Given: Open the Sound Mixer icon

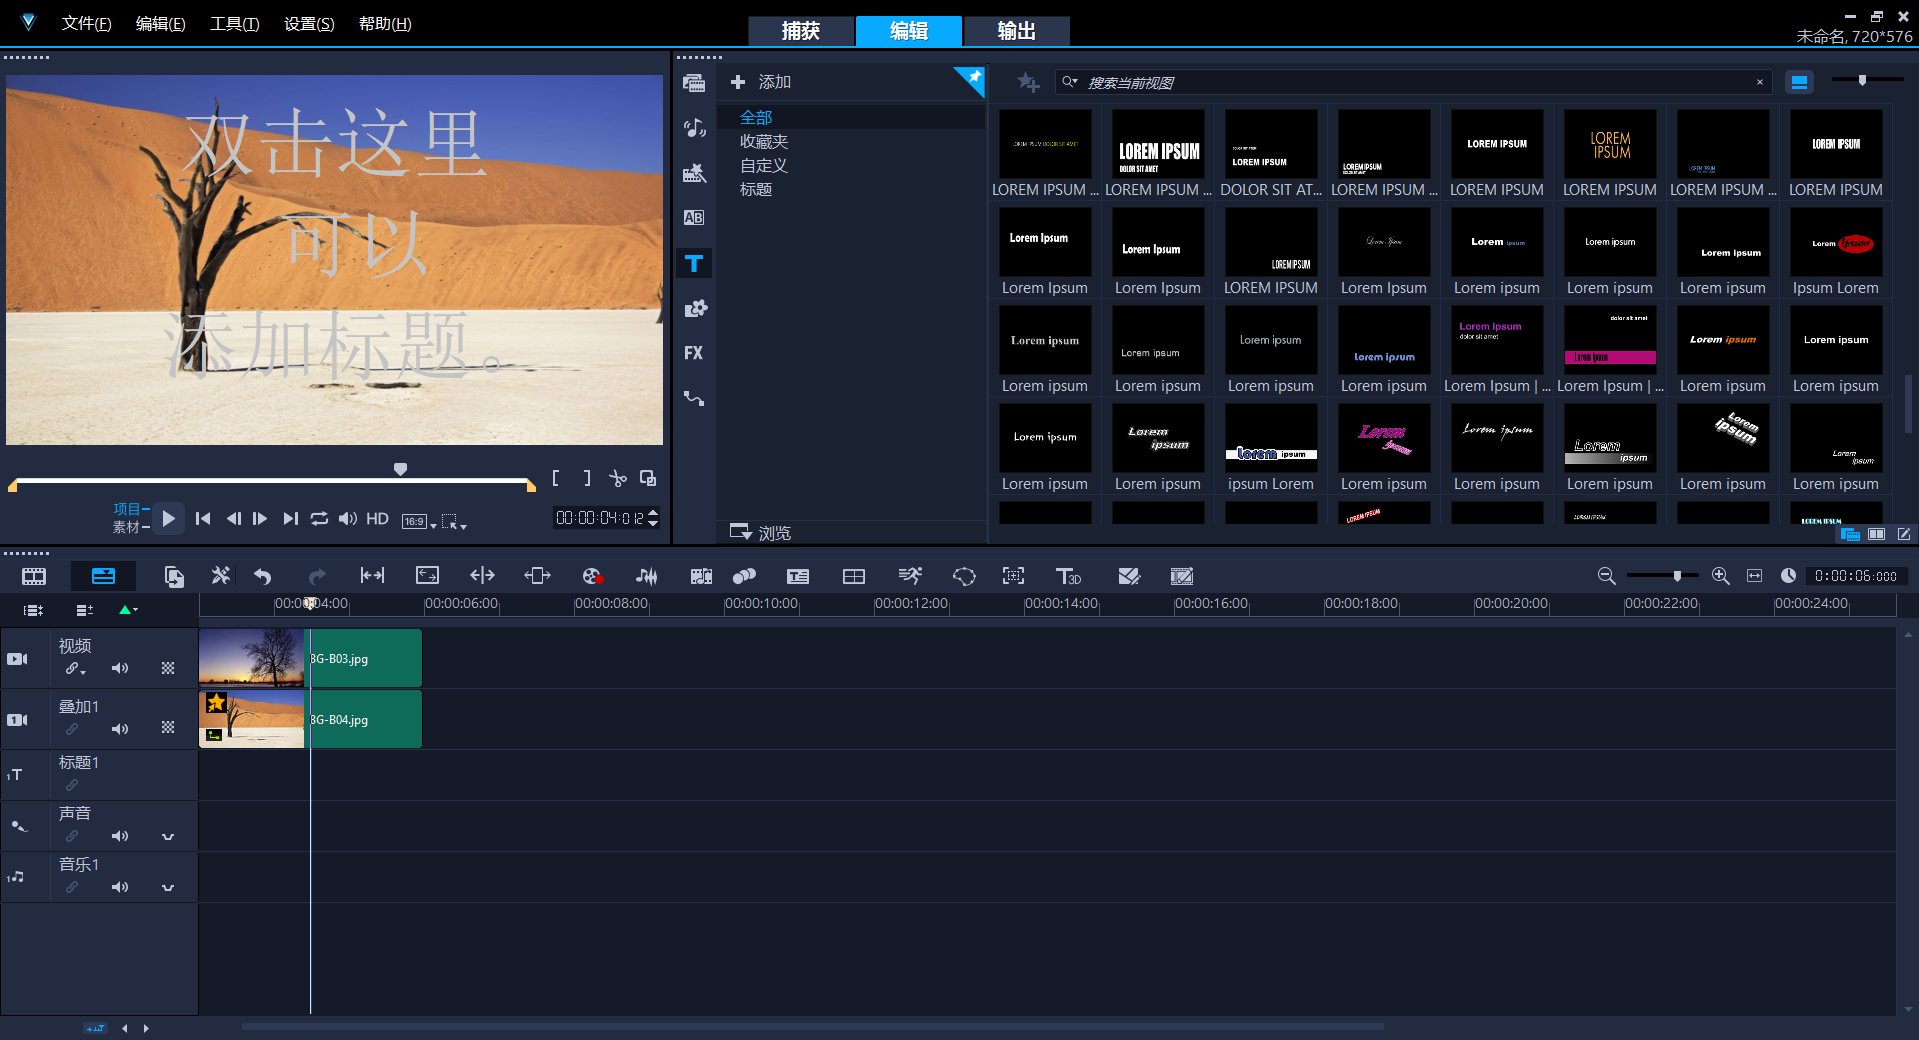Looking at the screenshot, I should pos(647,576).
